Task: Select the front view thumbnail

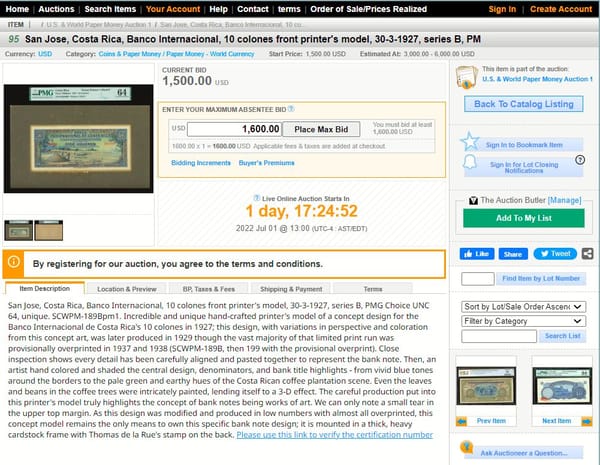Action: 18,230
